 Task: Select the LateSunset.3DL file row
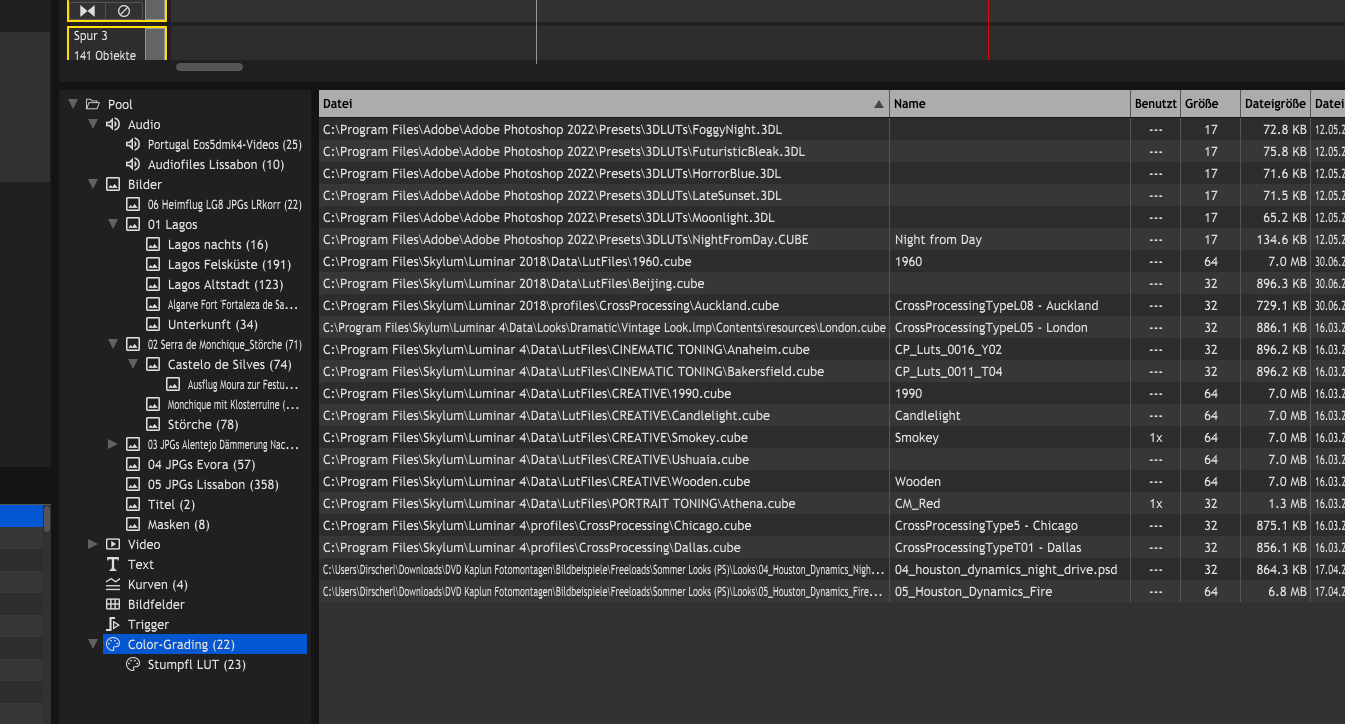tap(832, 195)
